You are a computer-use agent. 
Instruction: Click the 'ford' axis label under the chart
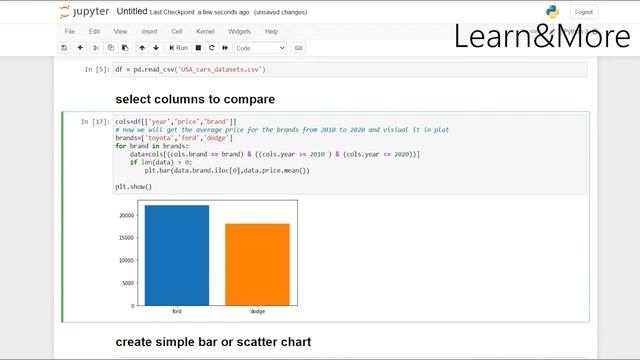point(177,311)
